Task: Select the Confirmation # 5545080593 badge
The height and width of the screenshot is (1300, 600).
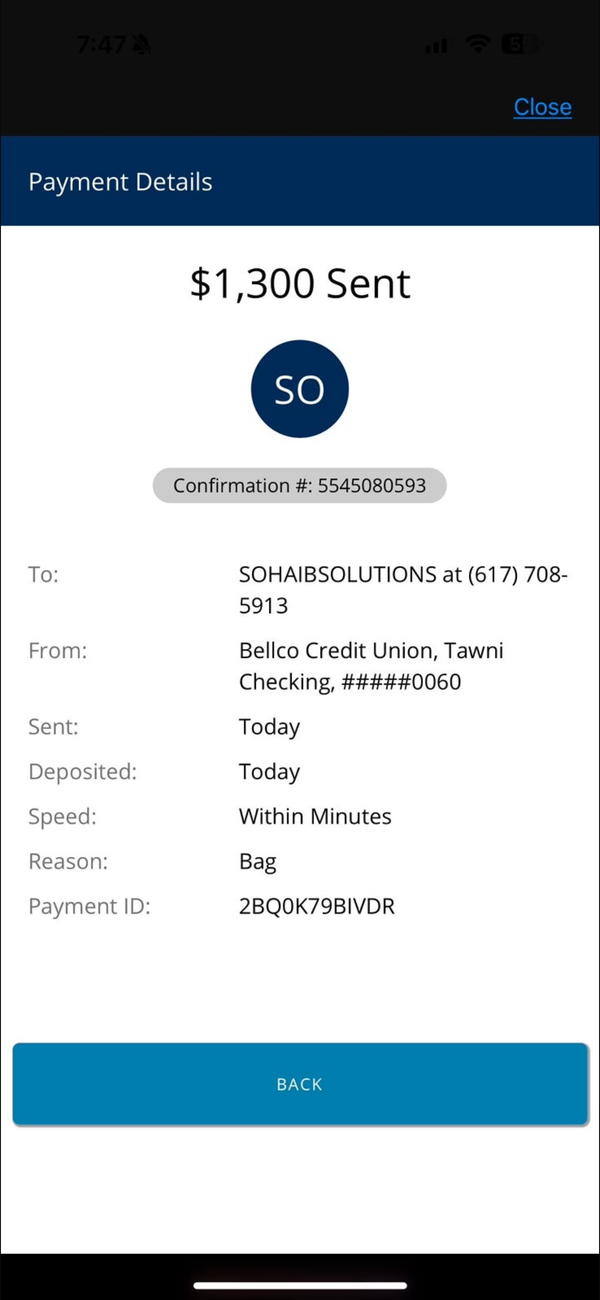Action: 300,486
